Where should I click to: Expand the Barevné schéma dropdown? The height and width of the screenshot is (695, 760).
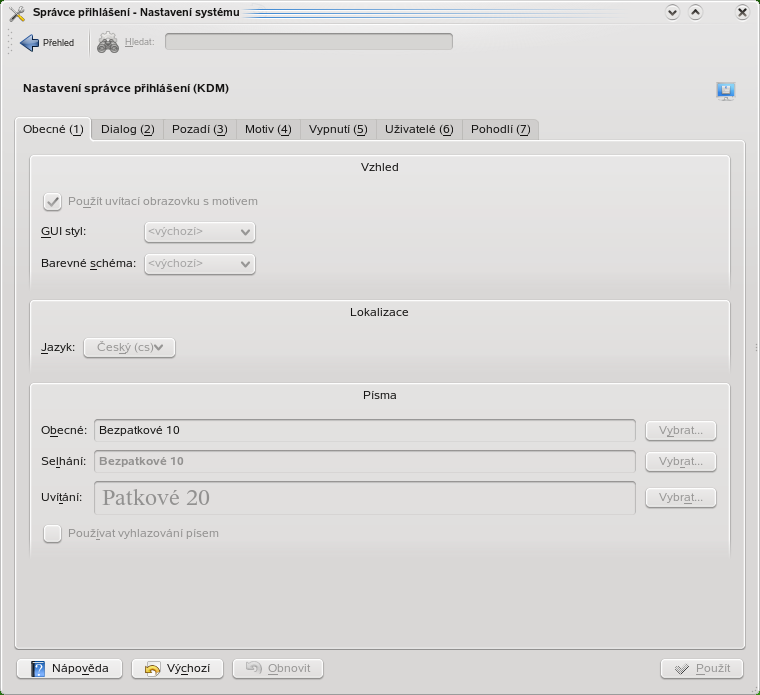pyautogui.click(x=200, y=264)
